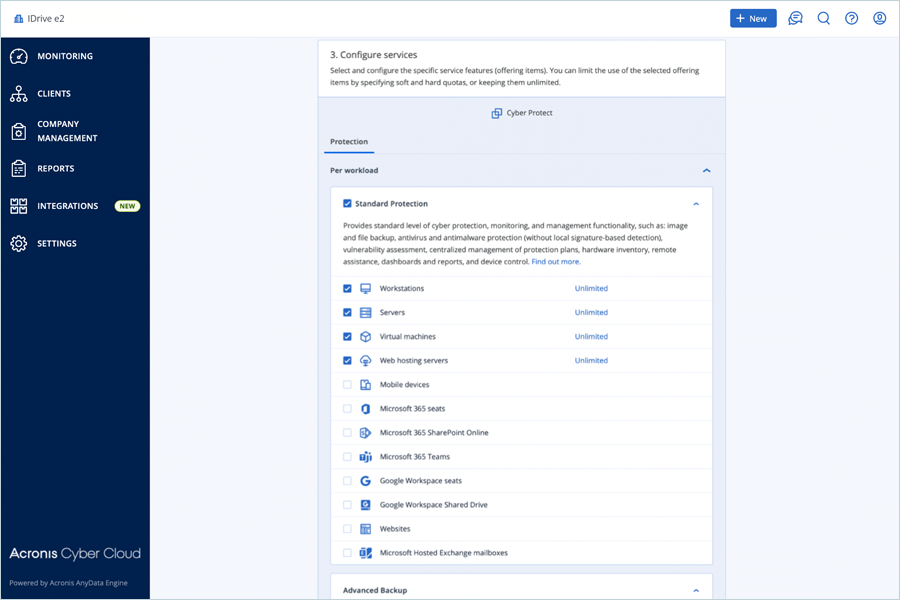Click the Clients hierarchy icon
Screen dimensions: 900x600
tap(18, 94)
